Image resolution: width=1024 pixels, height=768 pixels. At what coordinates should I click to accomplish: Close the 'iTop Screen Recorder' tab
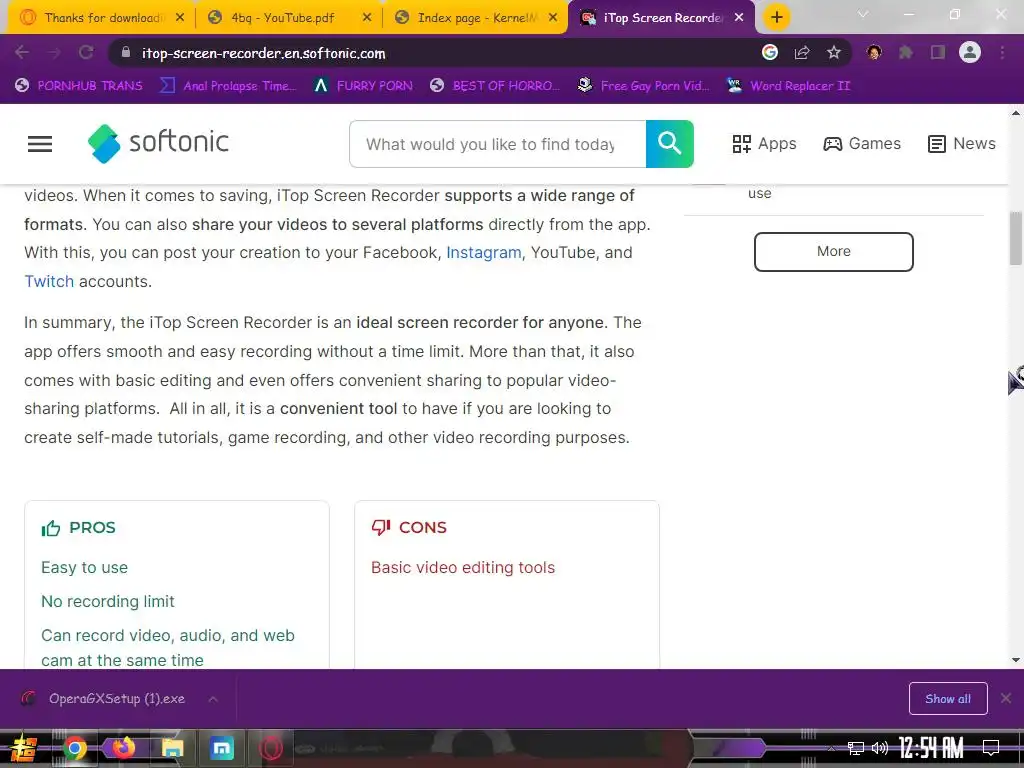click(739, 18)
